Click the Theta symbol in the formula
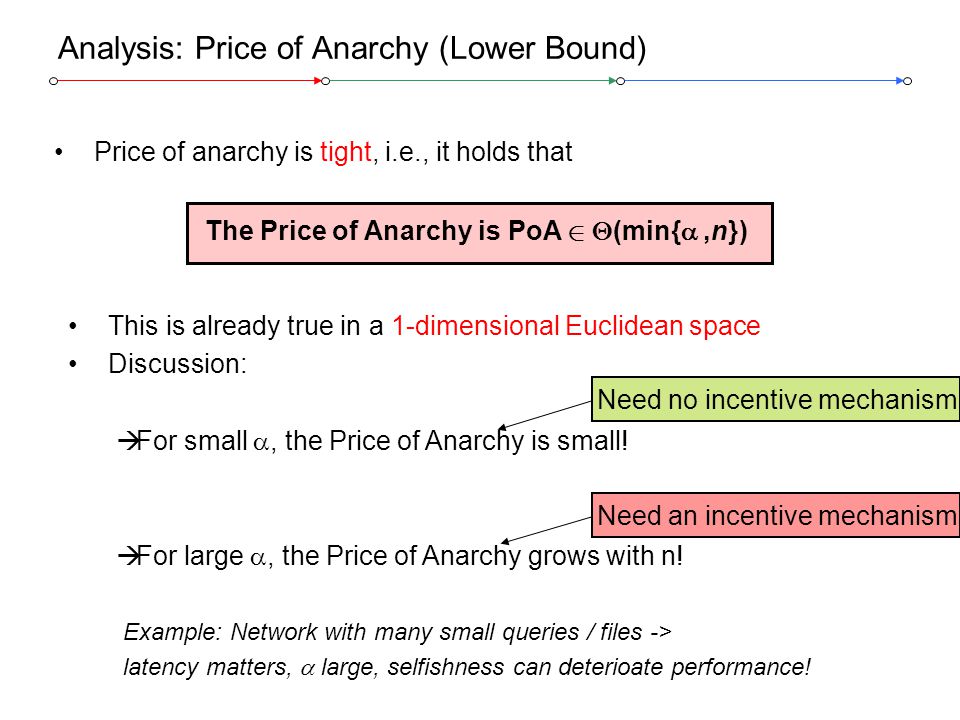Viewport: 960px width, 720px height. [x=602, y=231]
